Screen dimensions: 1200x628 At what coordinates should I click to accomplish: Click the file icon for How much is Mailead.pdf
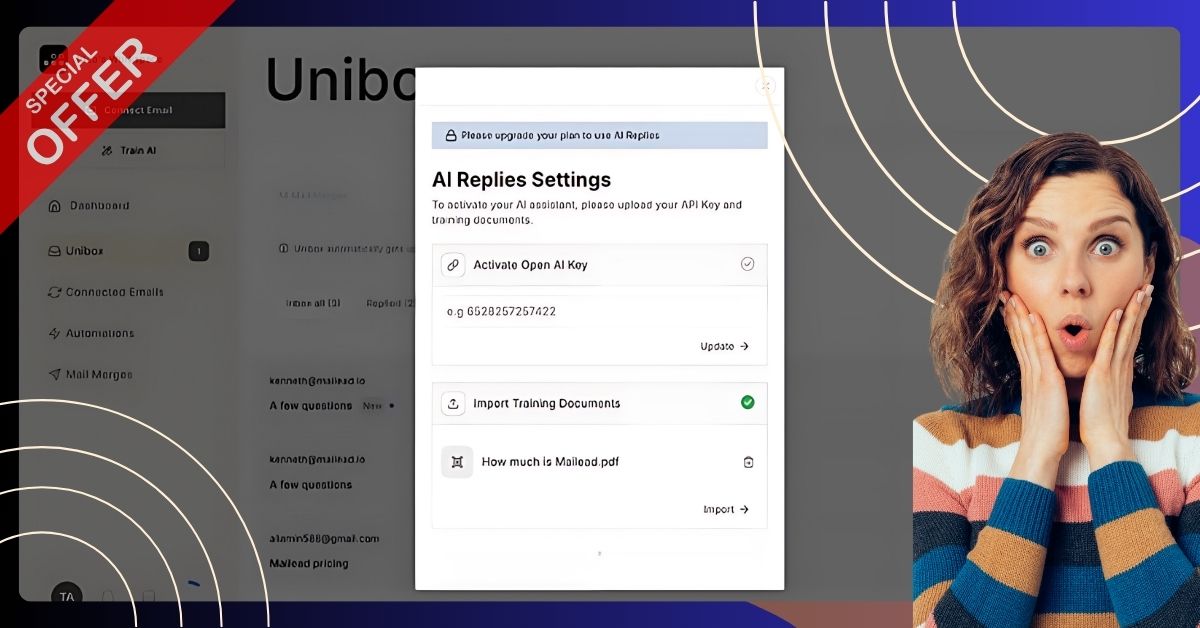[457, 462]
